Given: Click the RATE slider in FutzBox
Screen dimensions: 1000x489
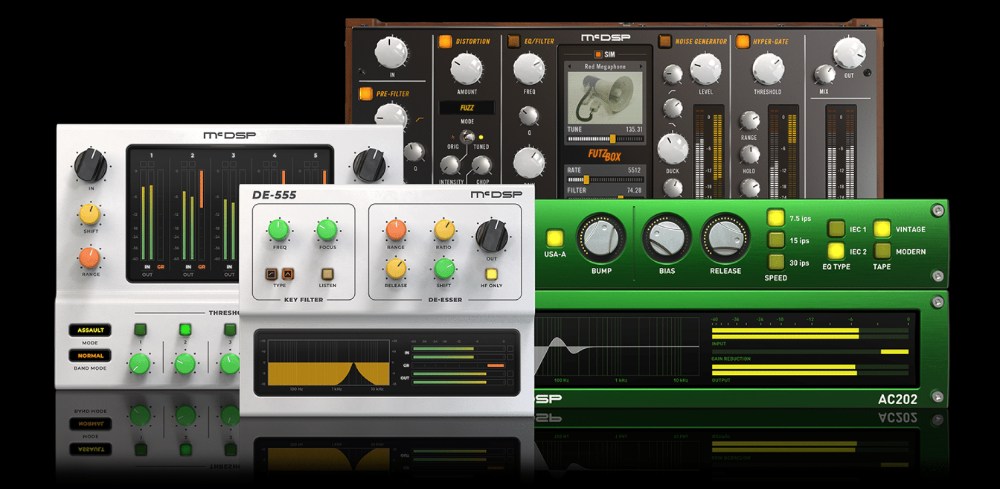Looking at the screenshot, I should [605, 180].
